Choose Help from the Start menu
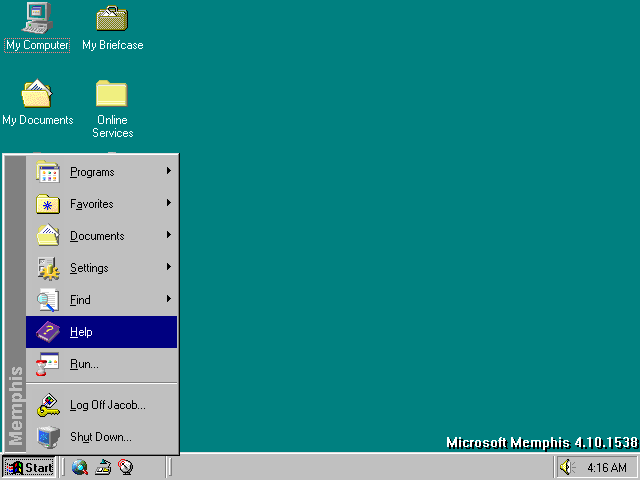The height and width of the screenshot is (480, 640). coord(102,332)
